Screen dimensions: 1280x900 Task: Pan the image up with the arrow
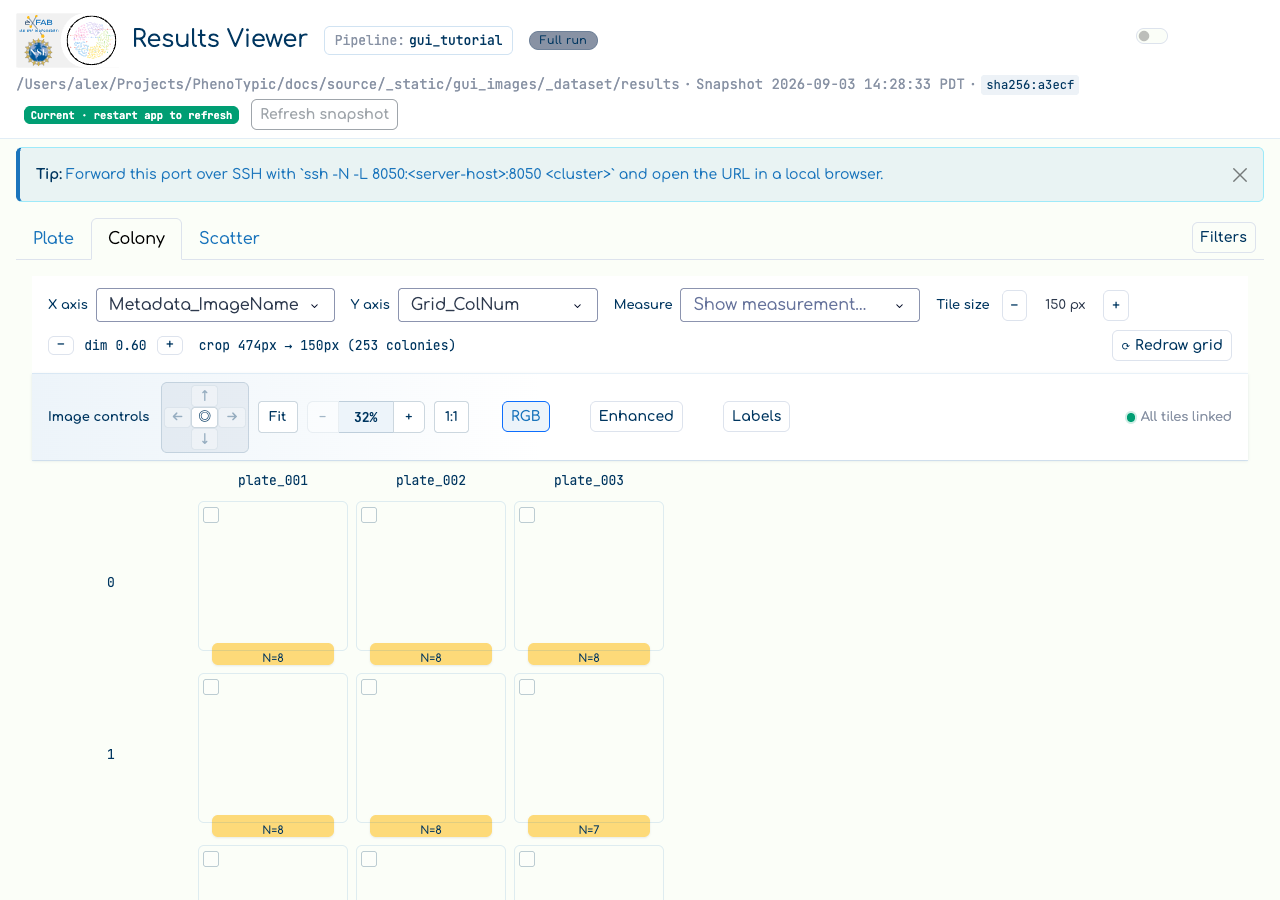[x=204, y=395]
